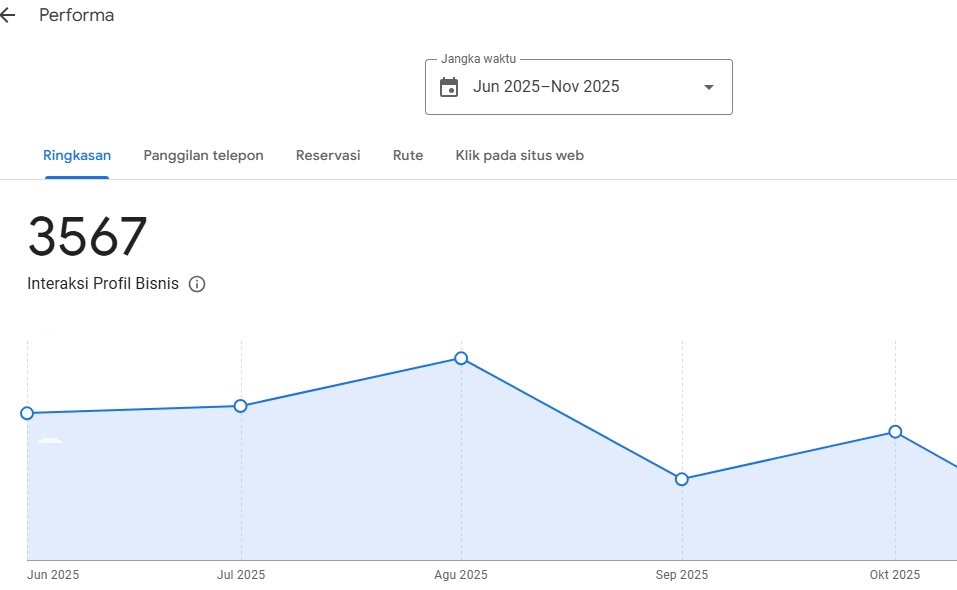Click the calendar icon in the date range
Viewport: 957px width, 590px height.
(x=449, y=87)
